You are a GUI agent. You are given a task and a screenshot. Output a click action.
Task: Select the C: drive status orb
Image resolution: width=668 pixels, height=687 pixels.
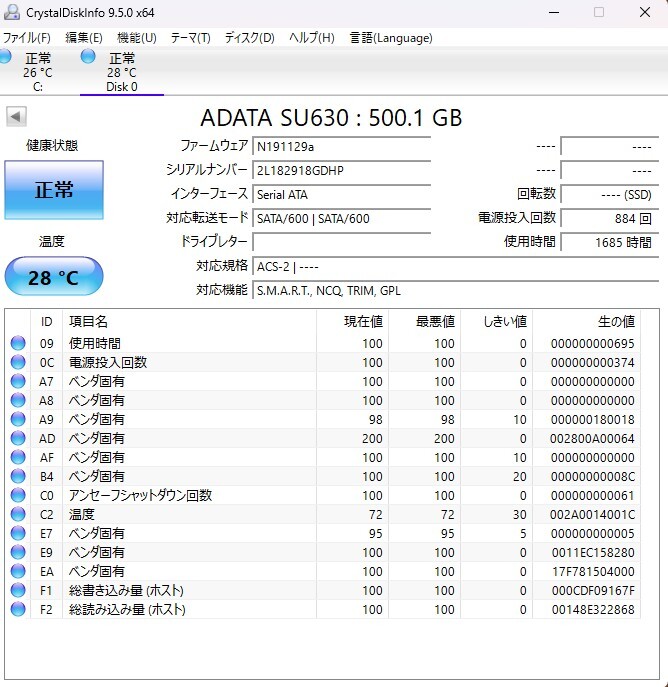tap(5, 57)
